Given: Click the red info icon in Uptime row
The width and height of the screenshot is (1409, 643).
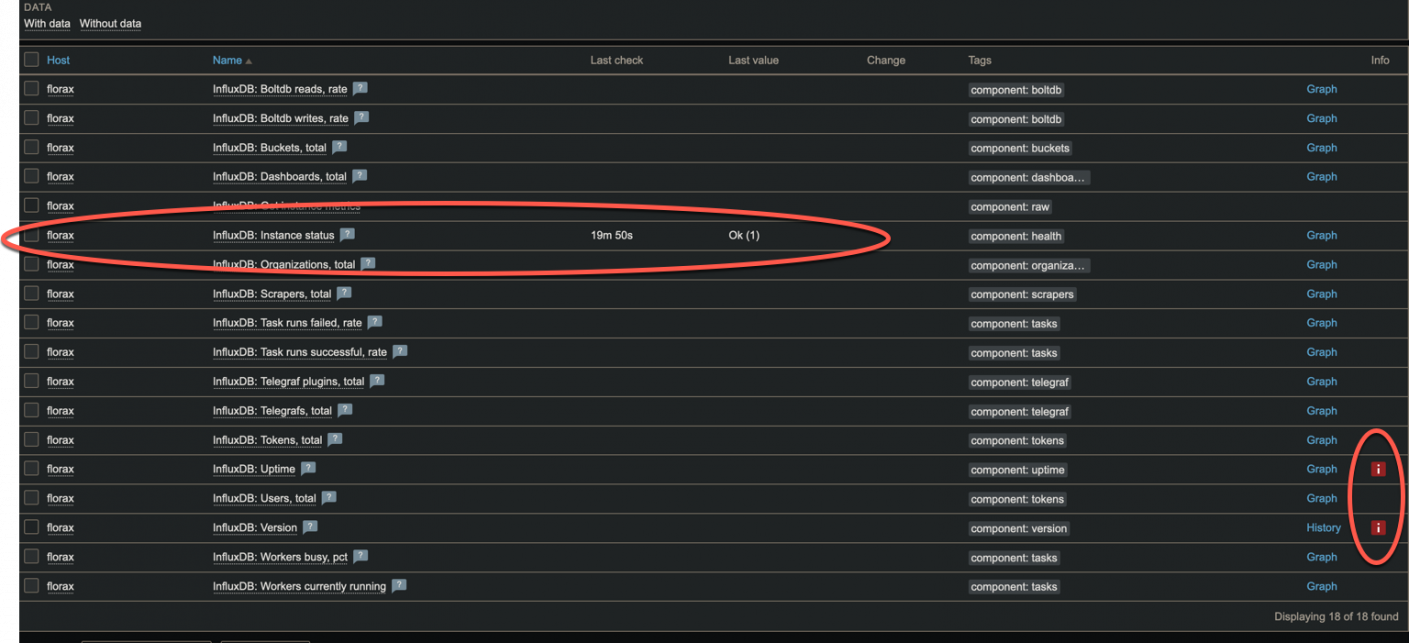Looking at the screenshot, I should (1378, 469).
